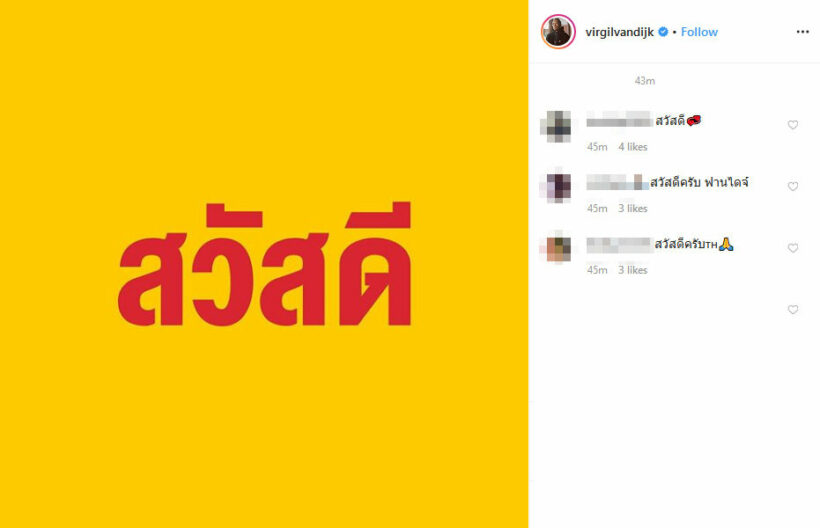This screenshot has height=528, width=820.
Task: View 3 likes on the second comment
Action: (x=633, y=209)
